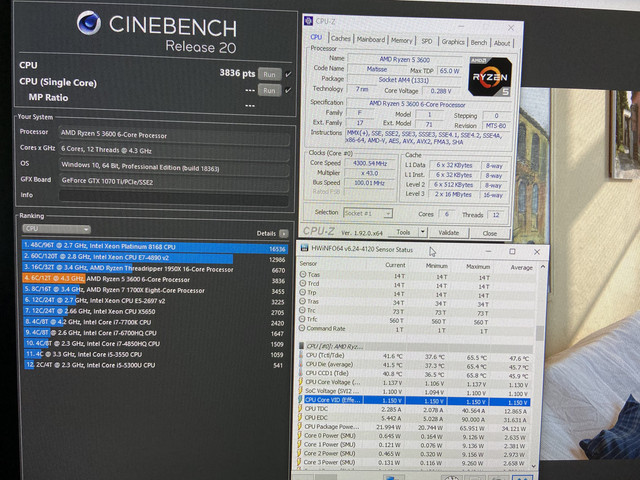Viewport: 640px width, 480px height.
Task: Open the CPU ranking type dropdown
Action: tap(56, 229)
